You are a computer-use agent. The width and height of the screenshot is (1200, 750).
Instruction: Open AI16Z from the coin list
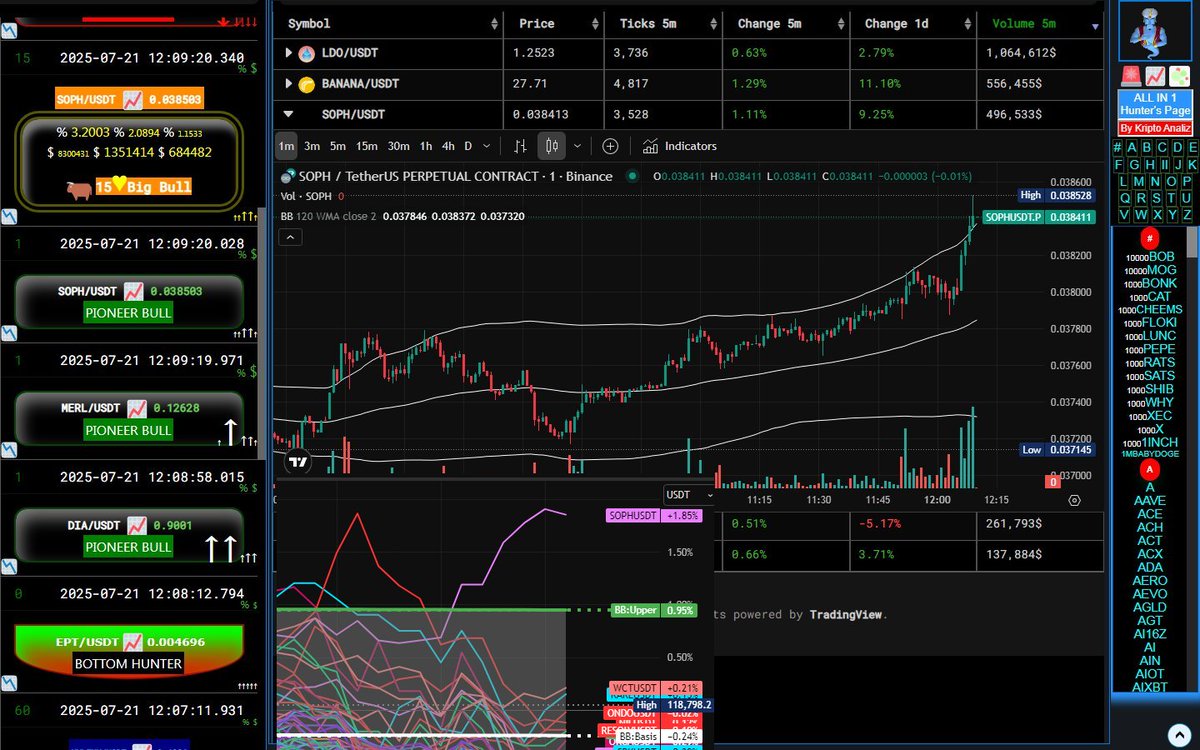coord(1150,633)
